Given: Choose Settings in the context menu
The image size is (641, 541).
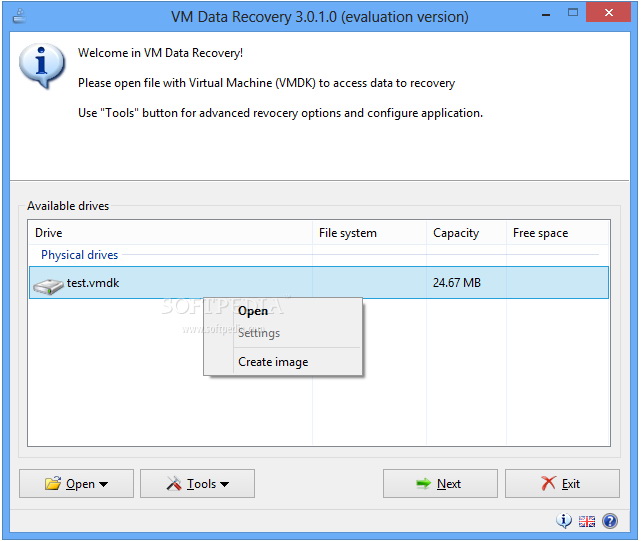Looking at the screenshot, I should [283, 333].
